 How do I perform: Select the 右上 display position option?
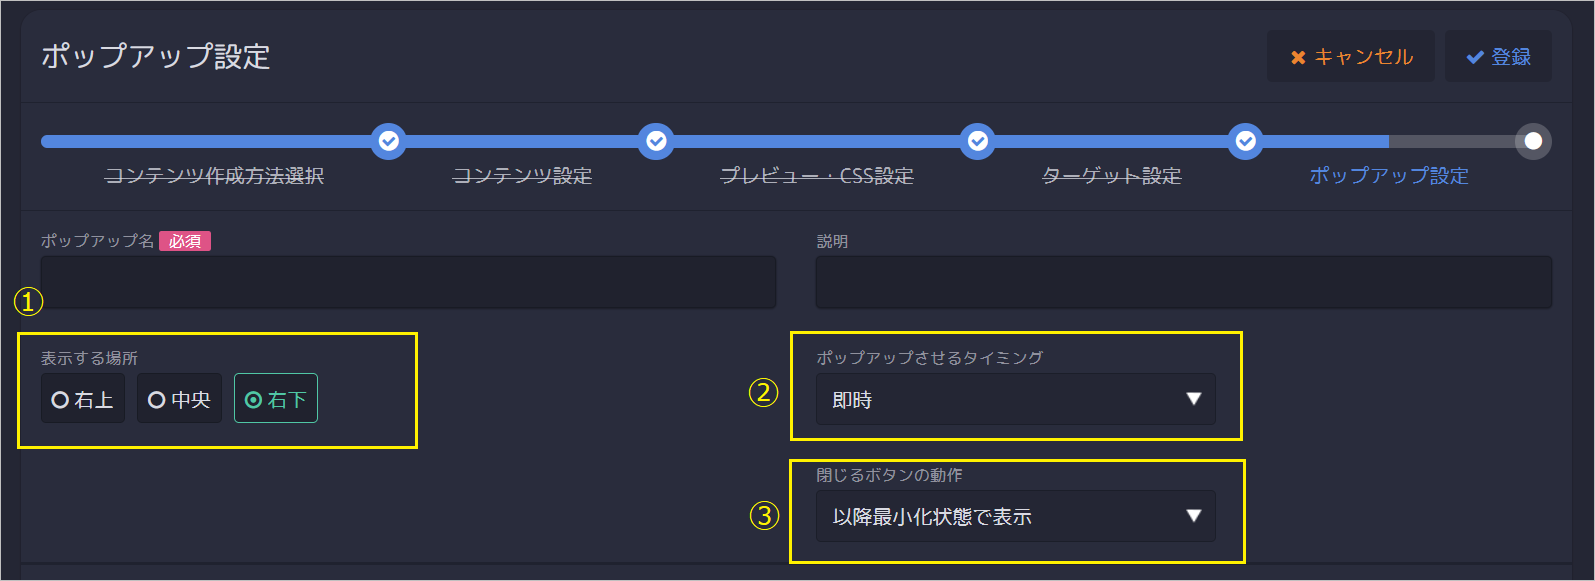coord(83,399)
